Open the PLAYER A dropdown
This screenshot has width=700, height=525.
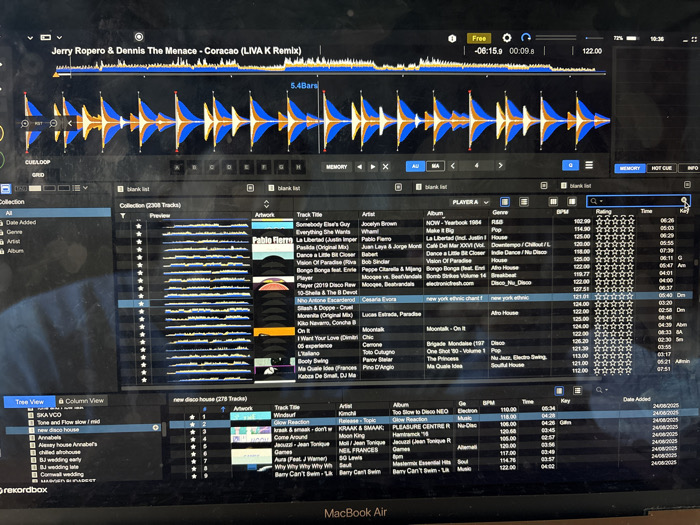point(470,202)
